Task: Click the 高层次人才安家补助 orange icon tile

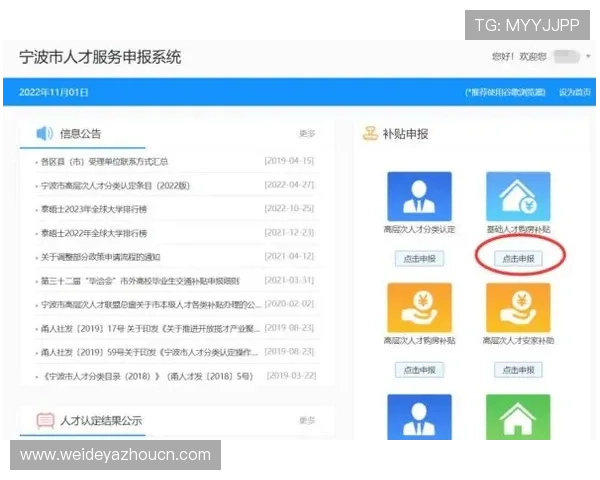Action: pos(518,307)
